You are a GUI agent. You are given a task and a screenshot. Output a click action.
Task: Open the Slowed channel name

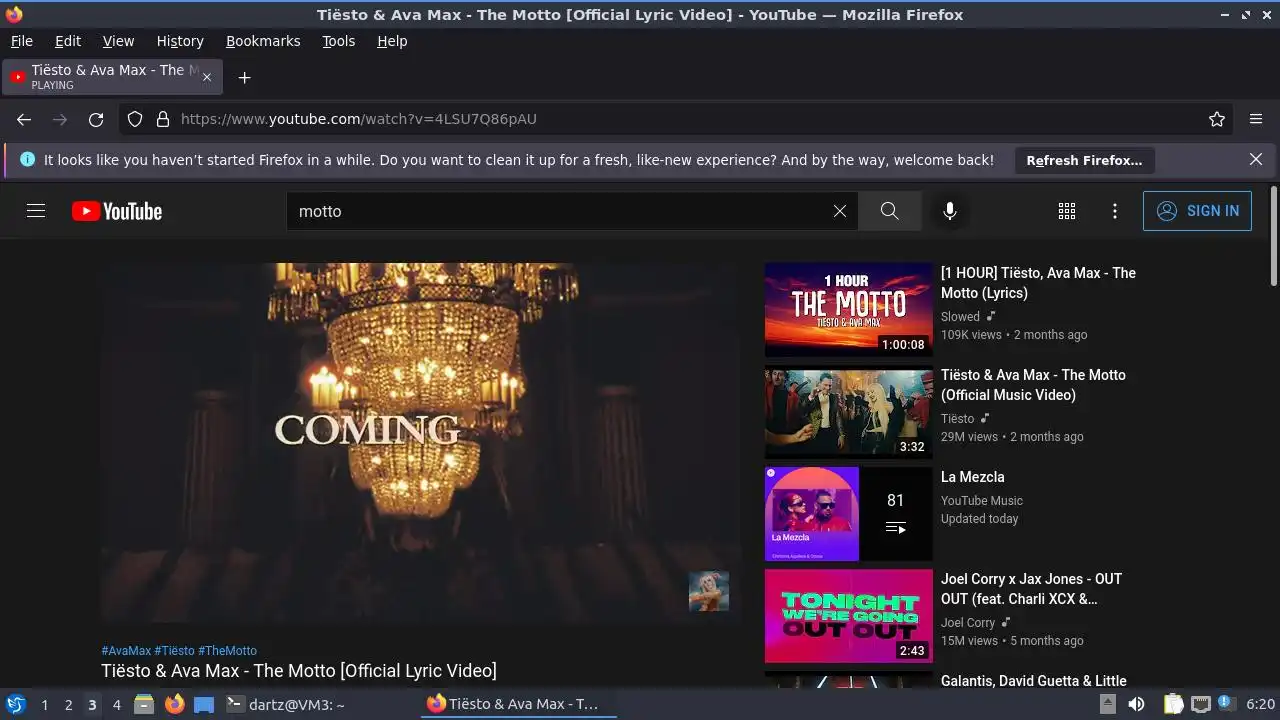(x=960, y=317)
